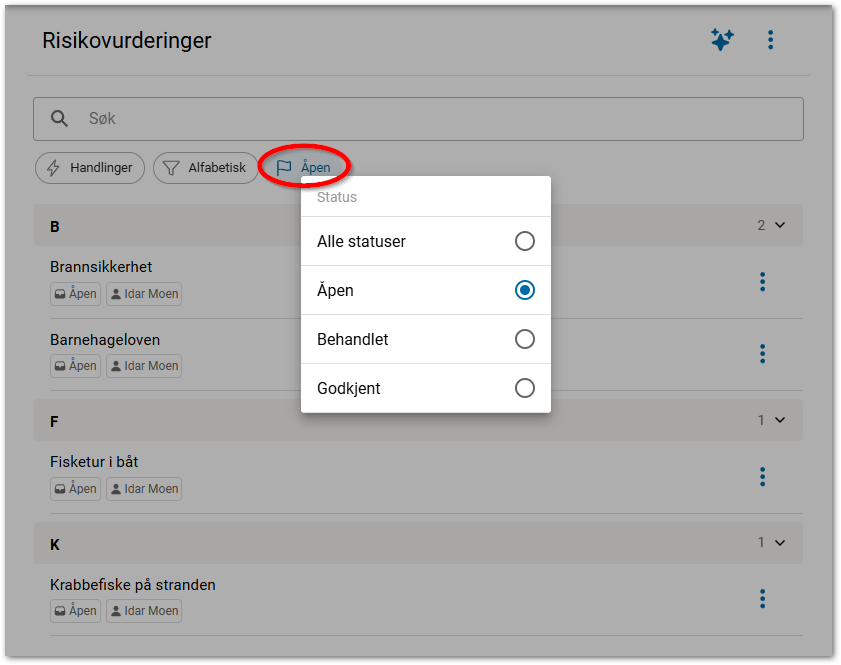Open the Alfabetisk sorting filter
841x665 pixels.
(205, 168)
